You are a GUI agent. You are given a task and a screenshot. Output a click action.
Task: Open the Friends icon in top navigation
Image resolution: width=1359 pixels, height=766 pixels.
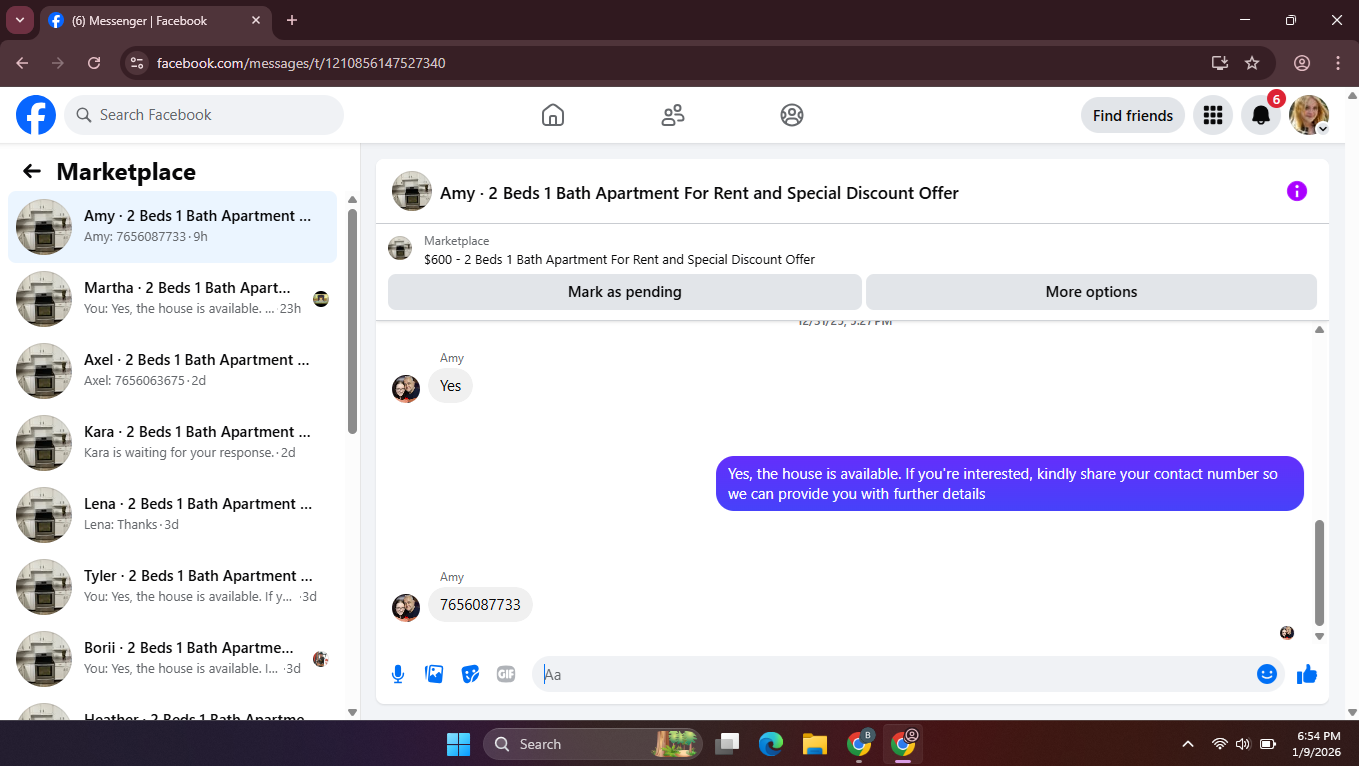pyautogui.click(x=673, y=115)
